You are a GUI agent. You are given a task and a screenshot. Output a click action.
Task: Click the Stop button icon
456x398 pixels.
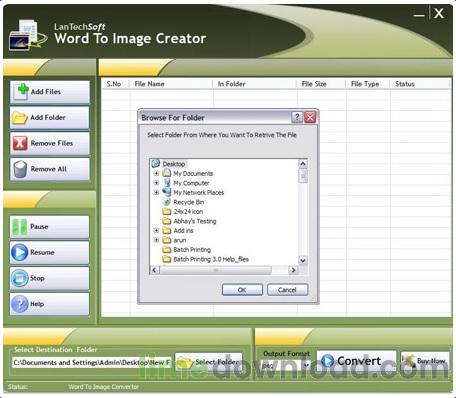(x=19, y=278)
